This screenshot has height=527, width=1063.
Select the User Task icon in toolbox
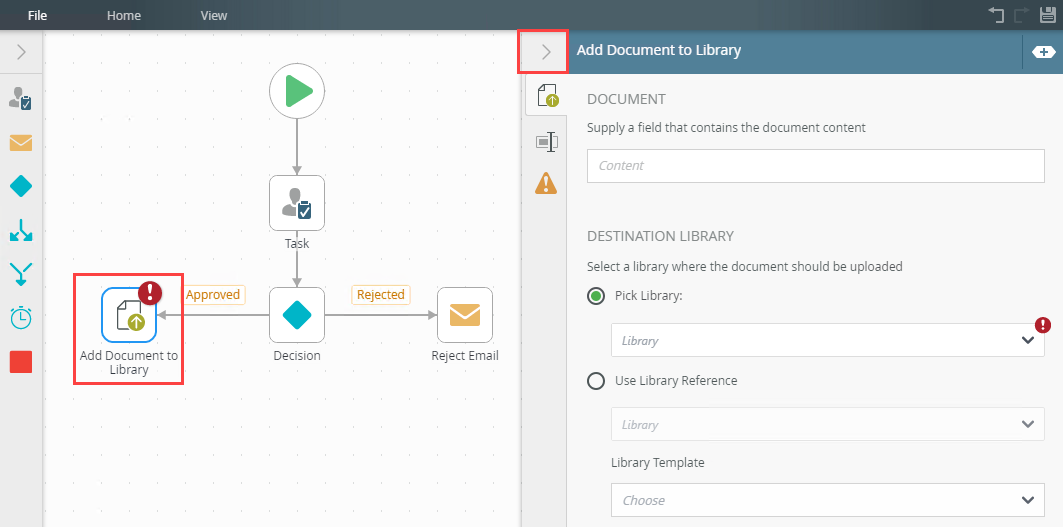pyautogui.click(x=21, y=98)
